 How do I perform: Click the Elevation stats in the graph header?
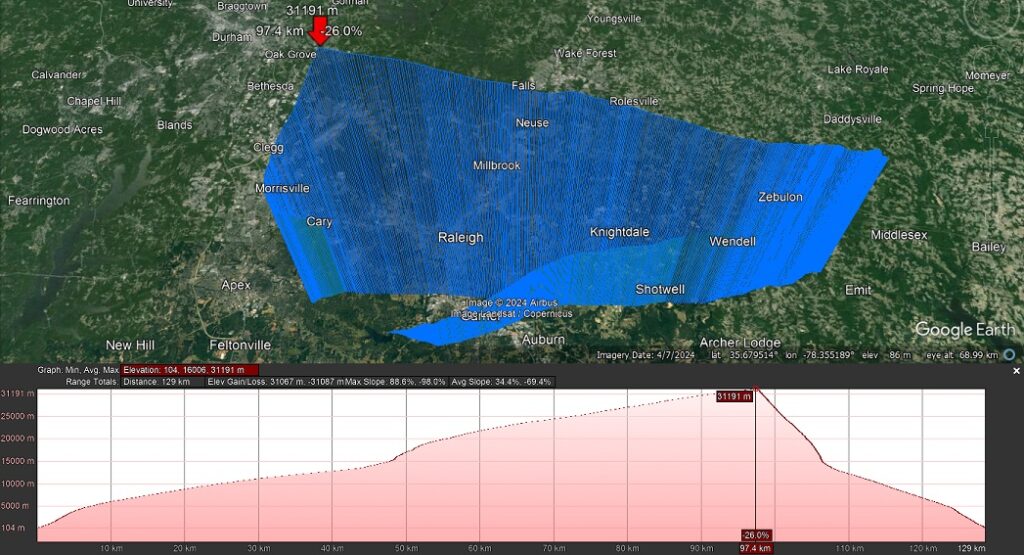pos(190,370)
